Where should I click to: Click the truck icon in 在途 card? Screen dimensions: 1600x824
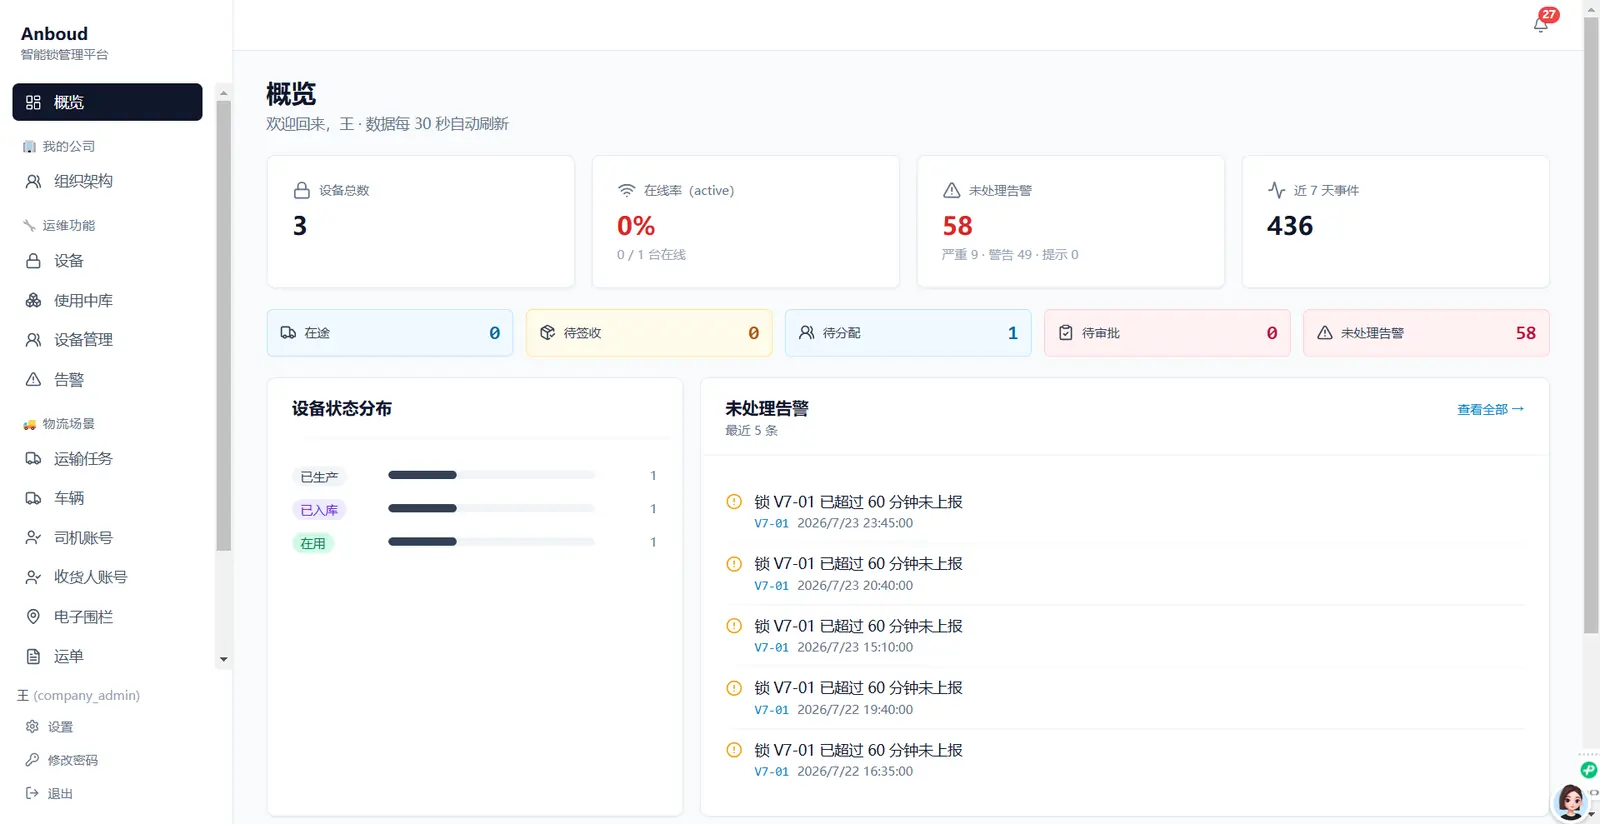coord(288,333)
